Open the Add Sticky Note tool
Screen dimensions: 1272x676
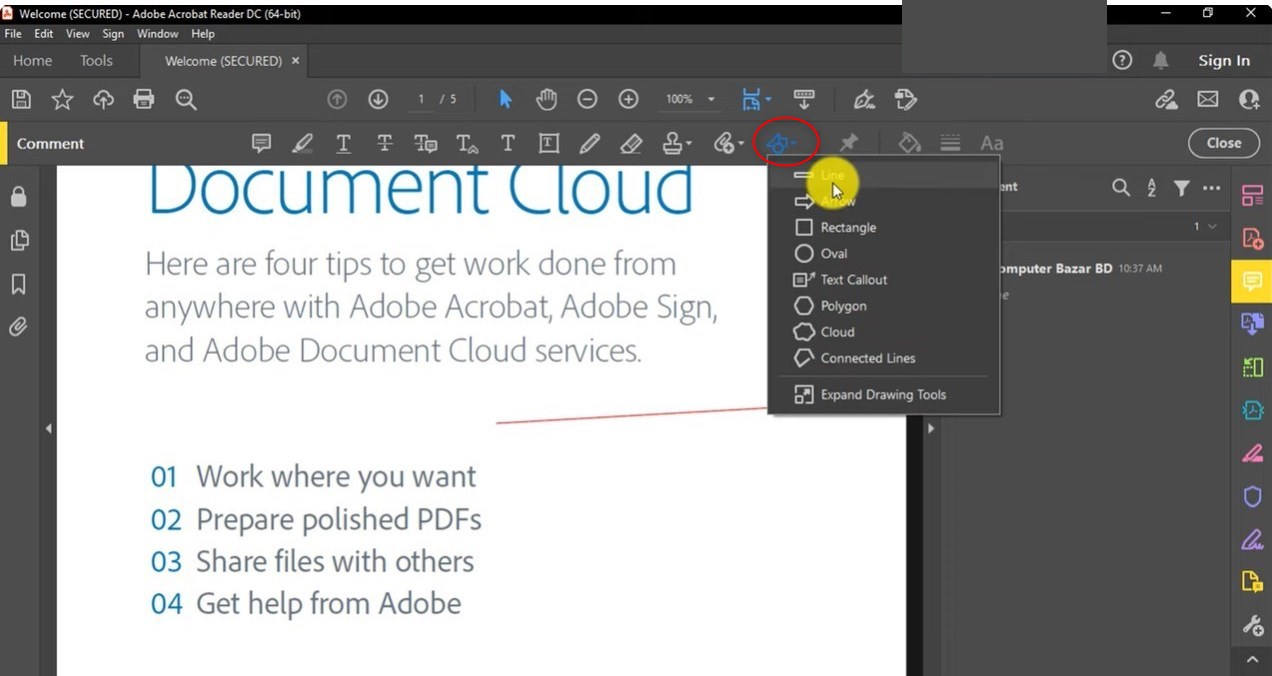[261, 143]
